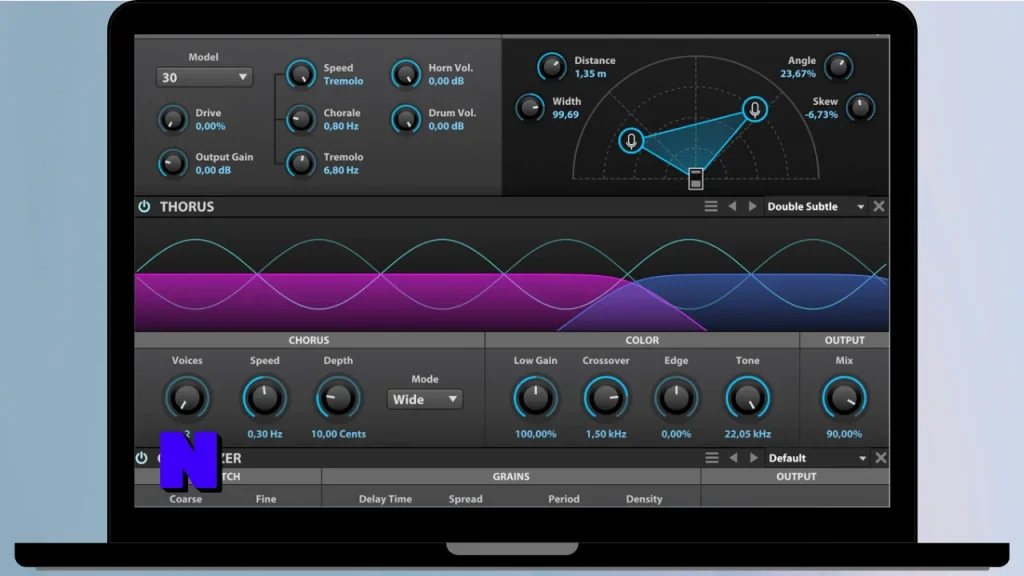Open the Model dropdown showing 30
This screenshot has height=576, width=1024.
click(x=204, y=77)
